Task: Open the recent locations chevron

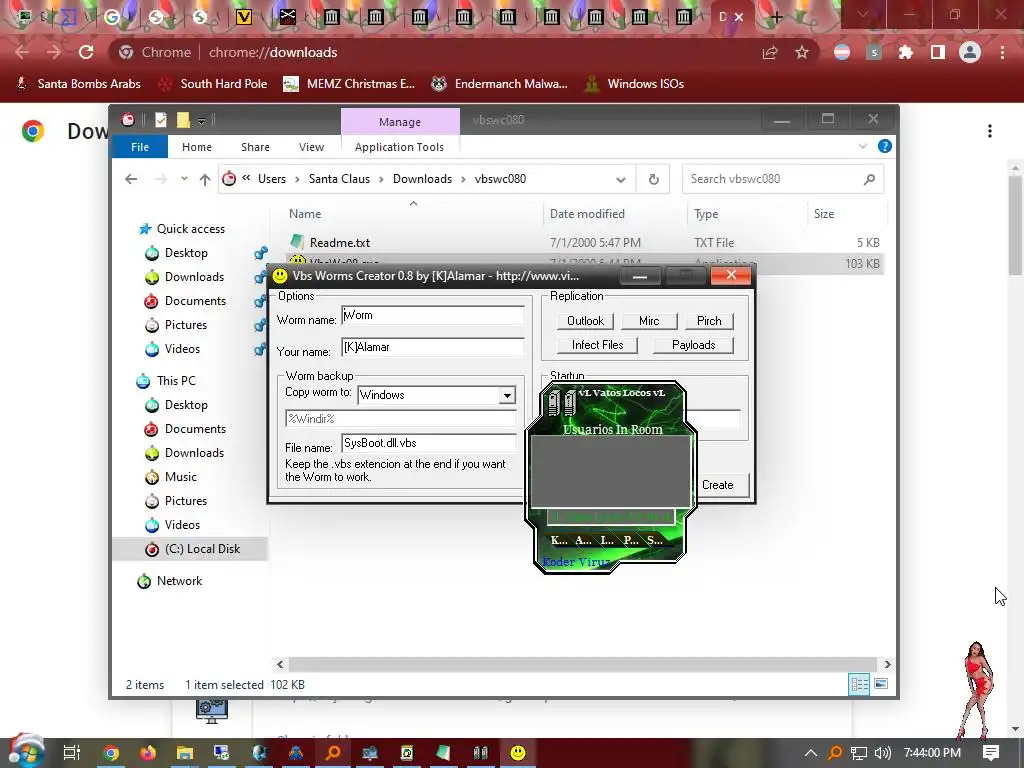Action: 184,179
